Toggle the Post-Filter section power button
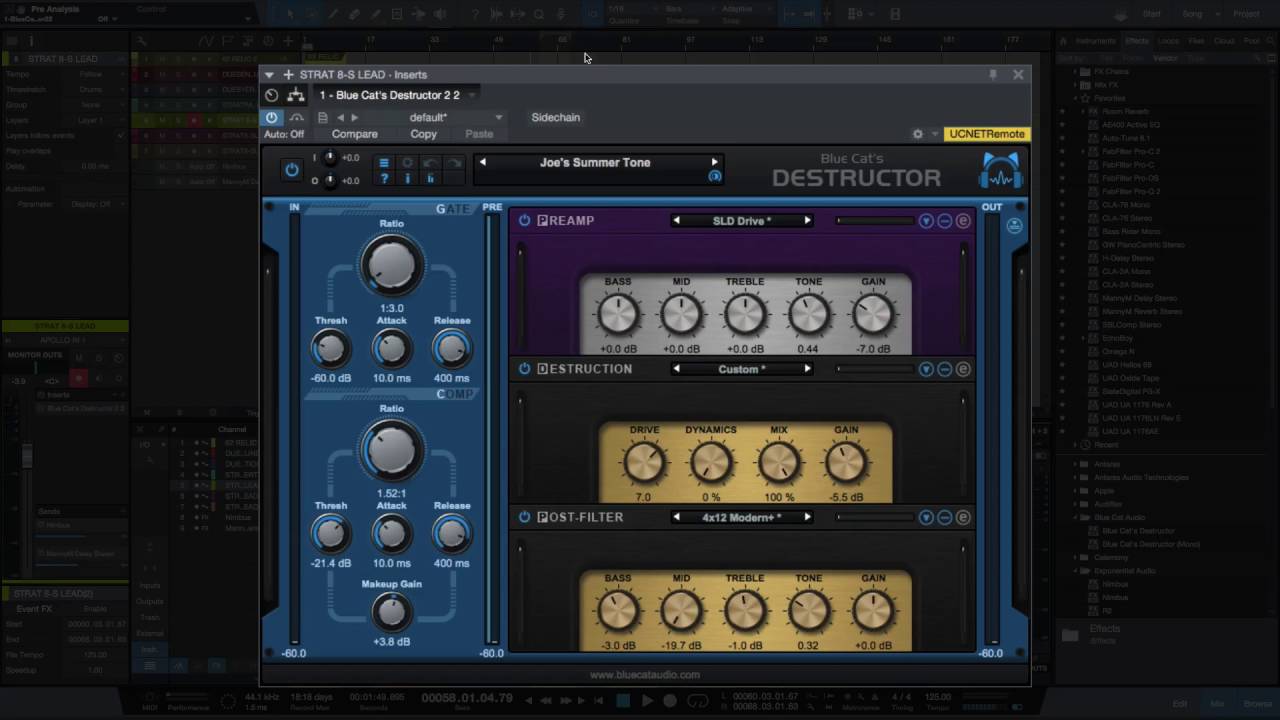The height and width of the screenshot is (720, 1280). pos(524,517)
